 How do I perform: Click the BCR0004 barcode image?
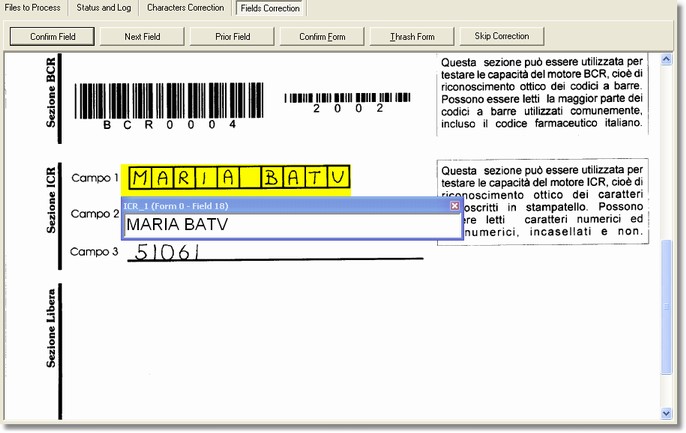click(169, 106)
